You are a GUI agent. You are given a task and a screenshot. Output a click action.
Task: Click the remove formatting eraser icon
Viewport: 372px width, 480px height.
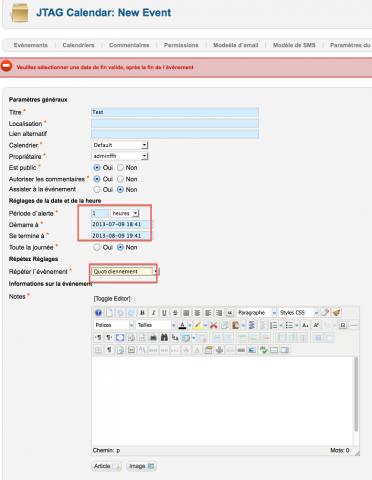tap(325, 313)
